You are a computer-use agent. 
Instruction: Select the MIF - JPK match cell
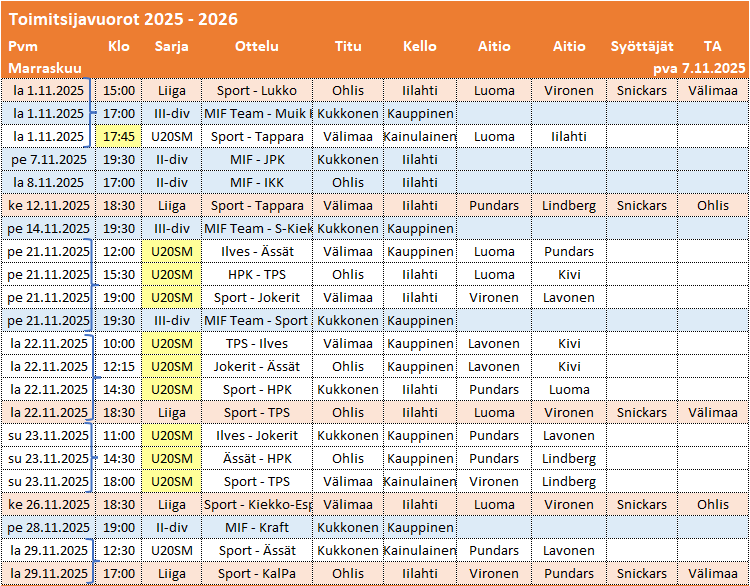[256, 160]
